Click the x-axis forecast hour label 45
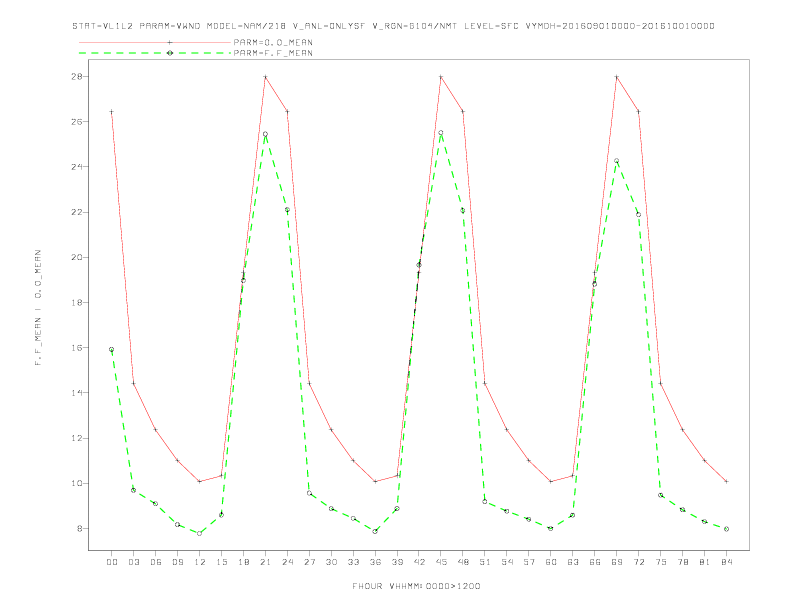Viewport: 792px width, 612px height. click(x=441, y=562)
